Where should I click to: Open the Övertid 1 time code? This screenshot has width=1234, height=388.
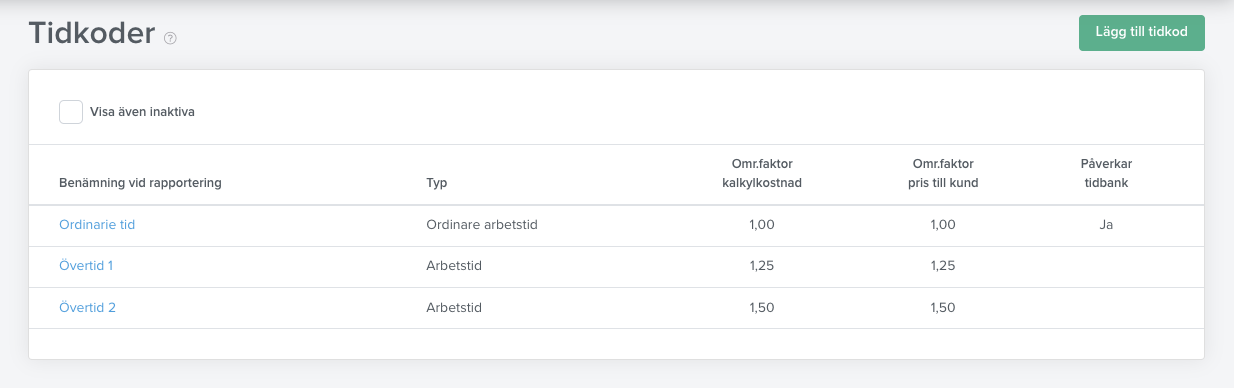click(86, 266)
